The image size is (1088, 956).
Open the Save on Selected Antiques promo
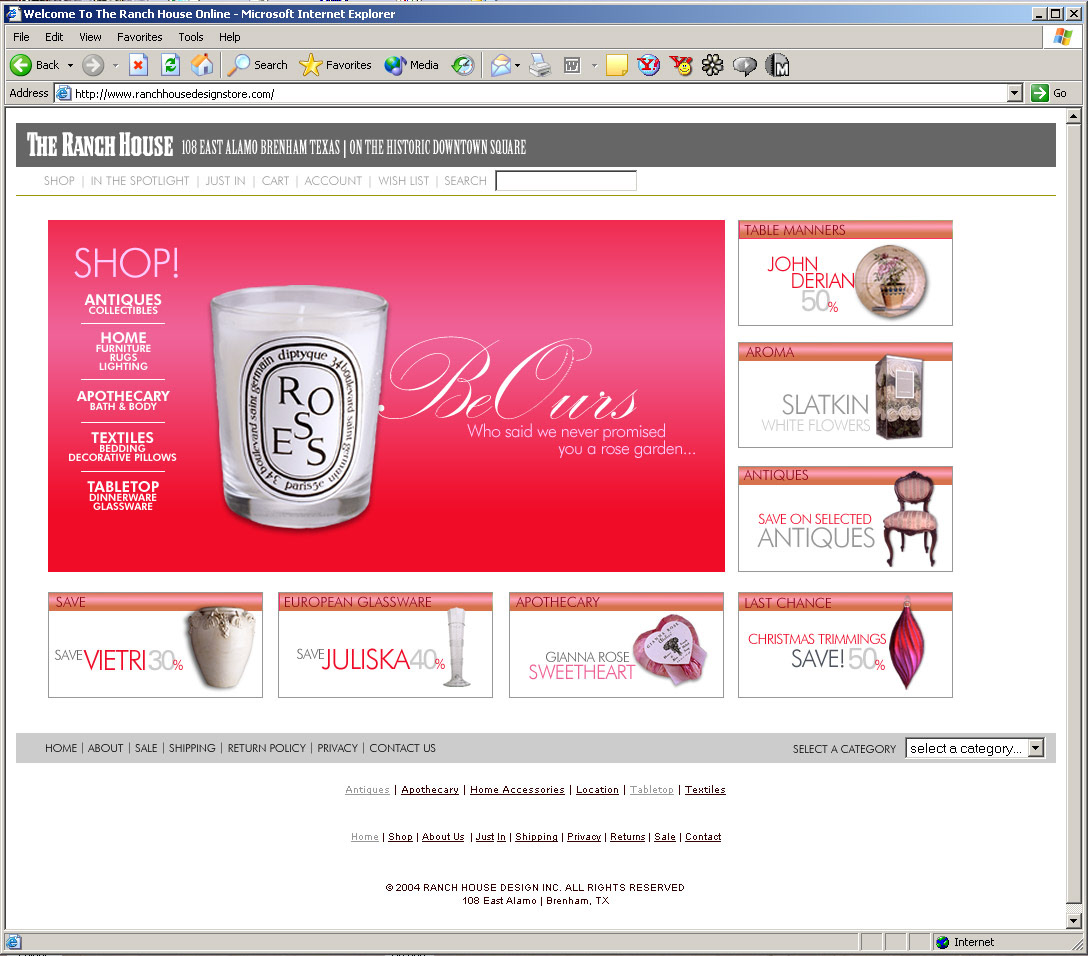[x=845, y=519]
